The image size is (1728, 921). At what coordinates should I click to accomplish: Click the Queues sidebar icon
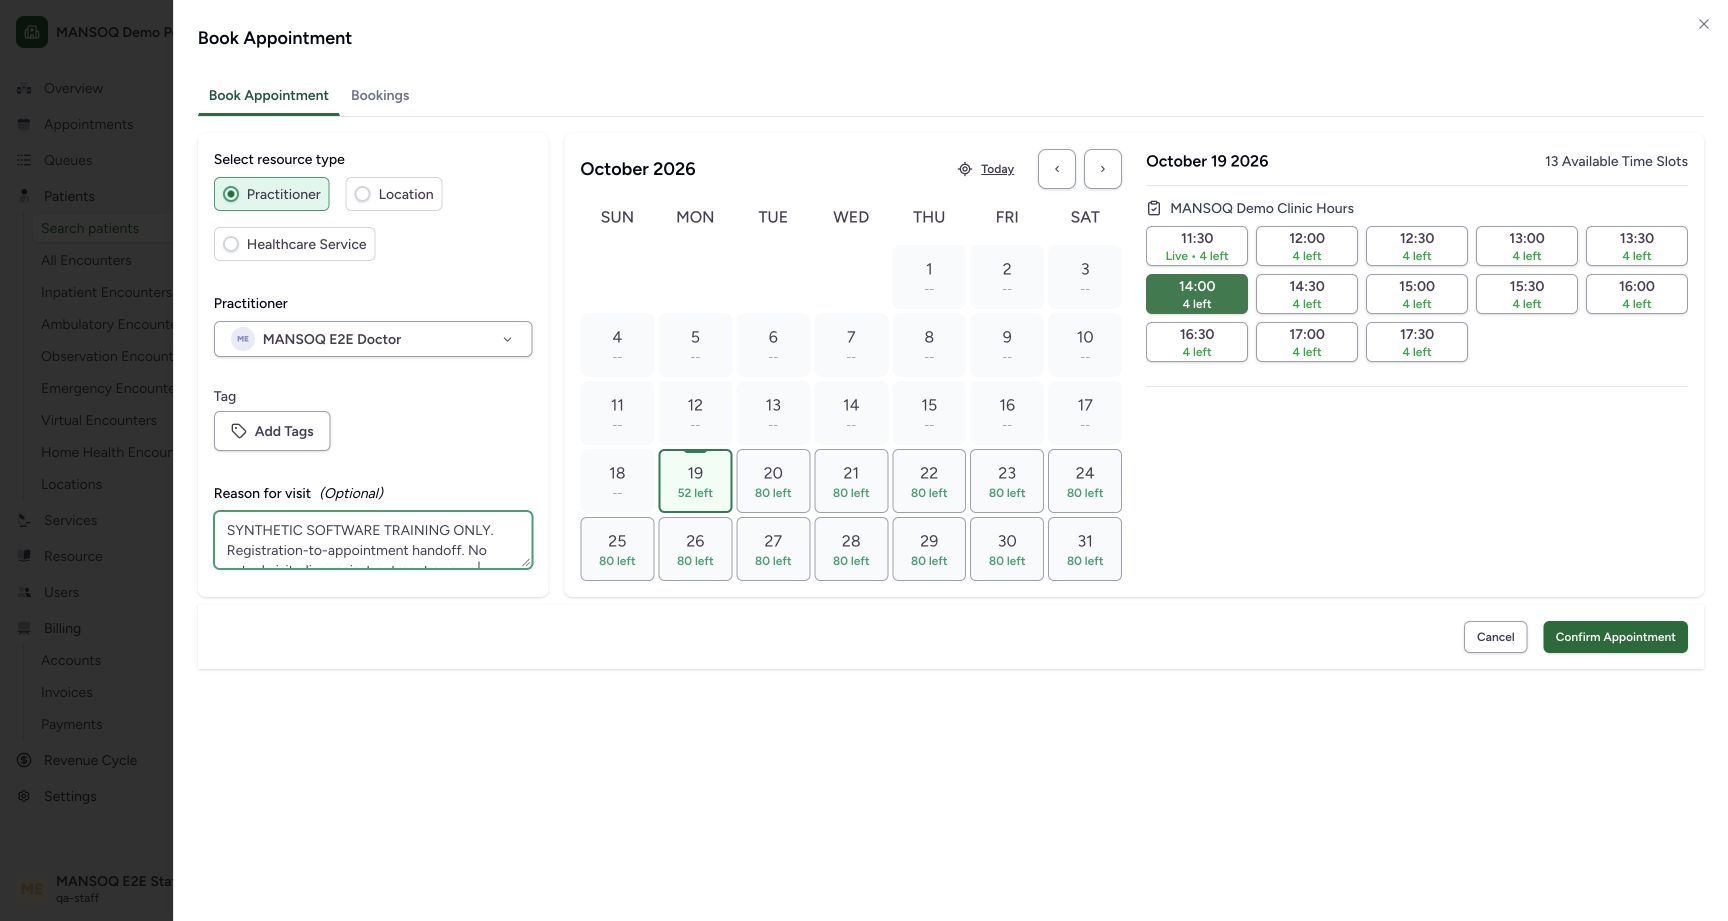point(24,160)
